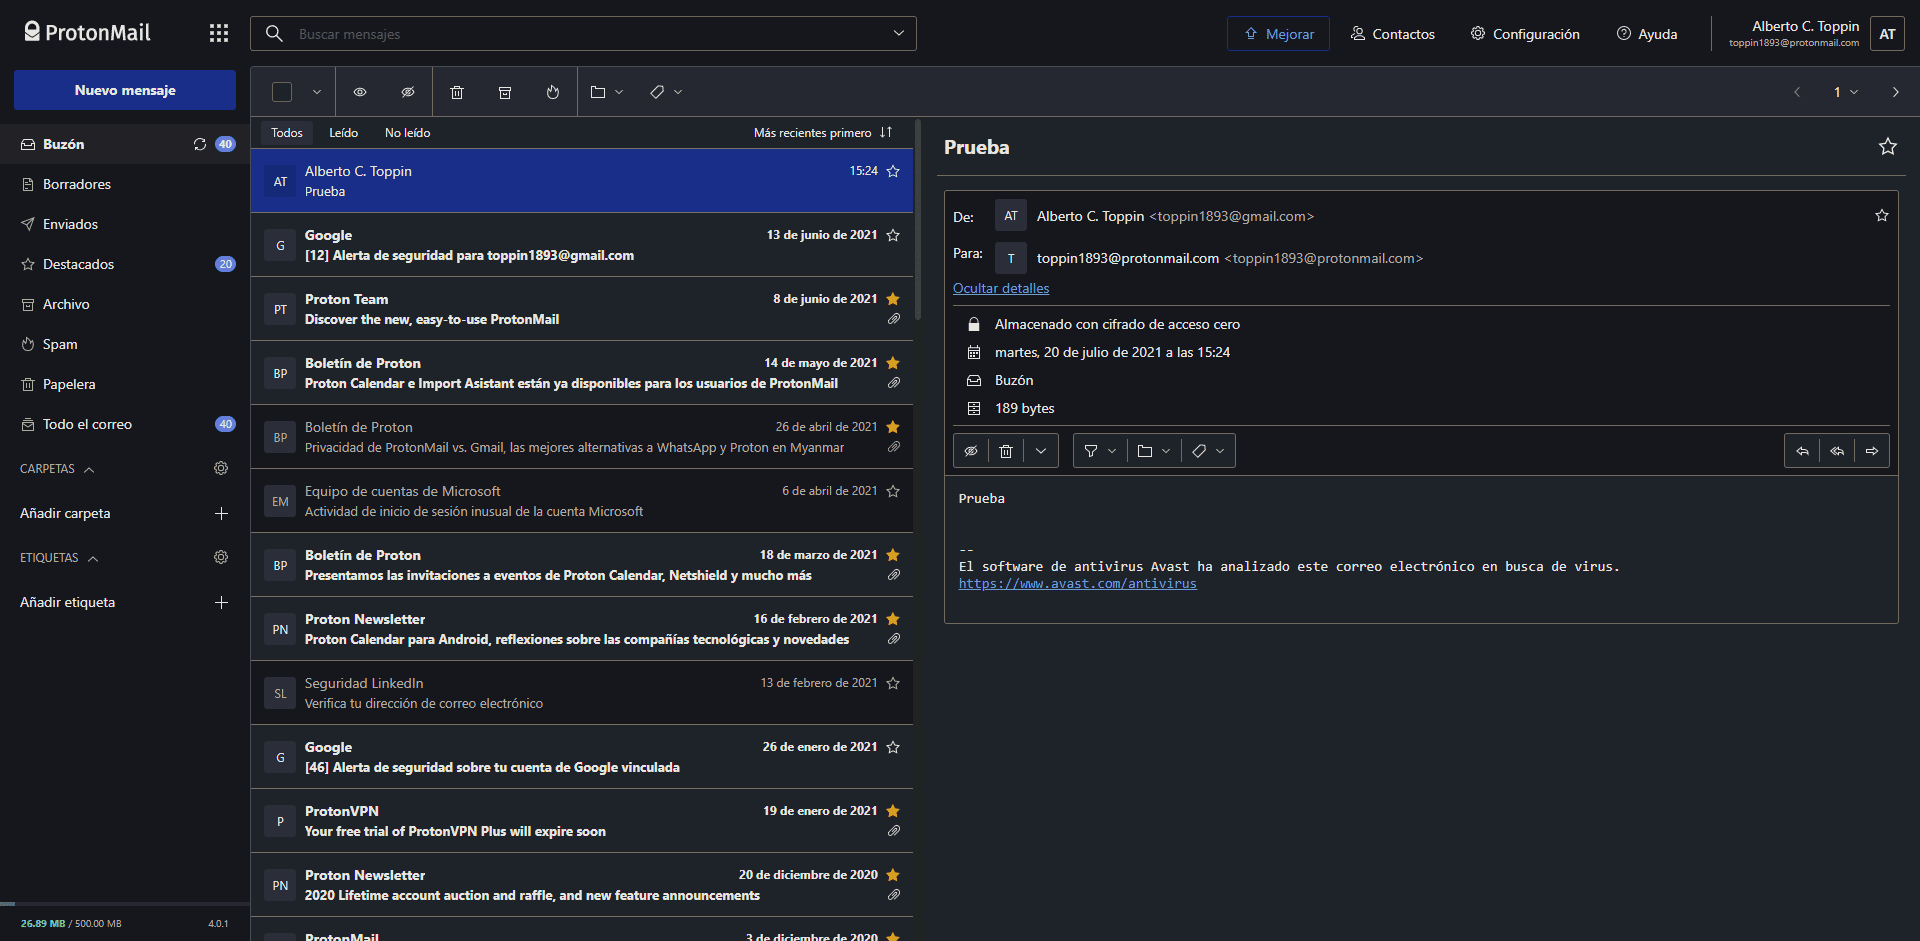This screenshot has width=1920, height=941.
Task: Tick the select-all messages checkbox
Action: [x=282, y=92]
